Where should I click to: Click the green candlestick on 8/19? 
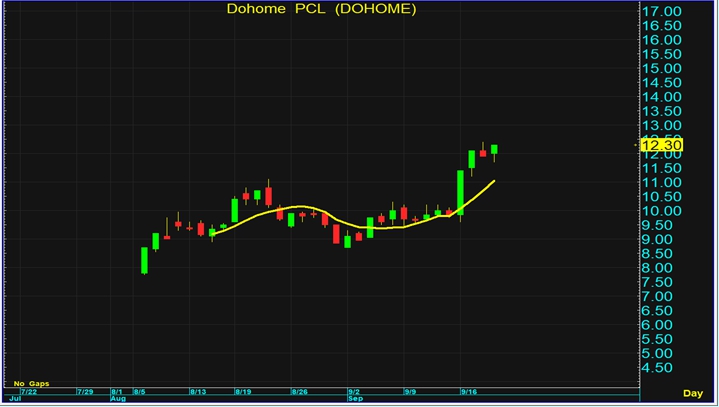(x=234, y=210)
